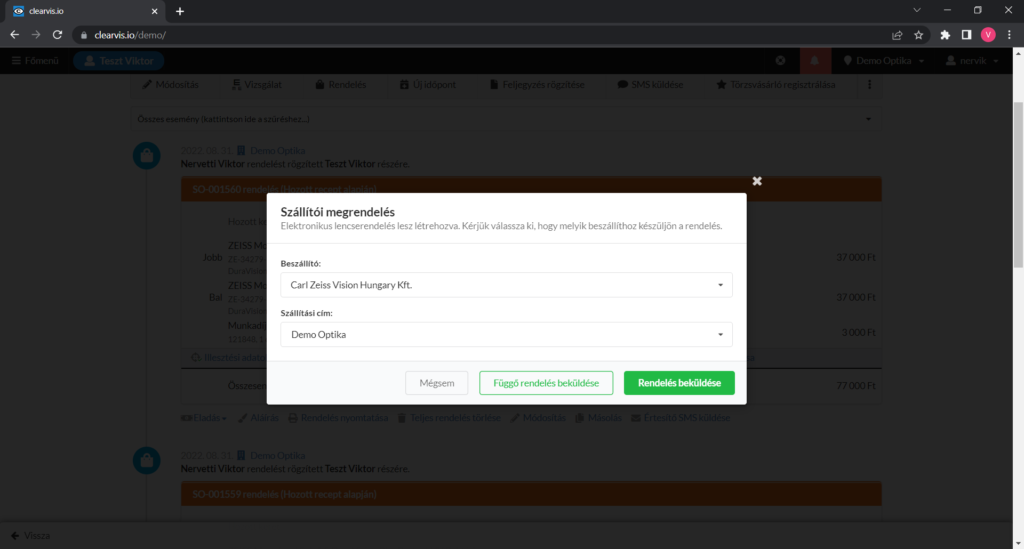Select the Teszt Viktor customer chip
The height and width of the screenshot is (549, 1024).
point(119,61)
